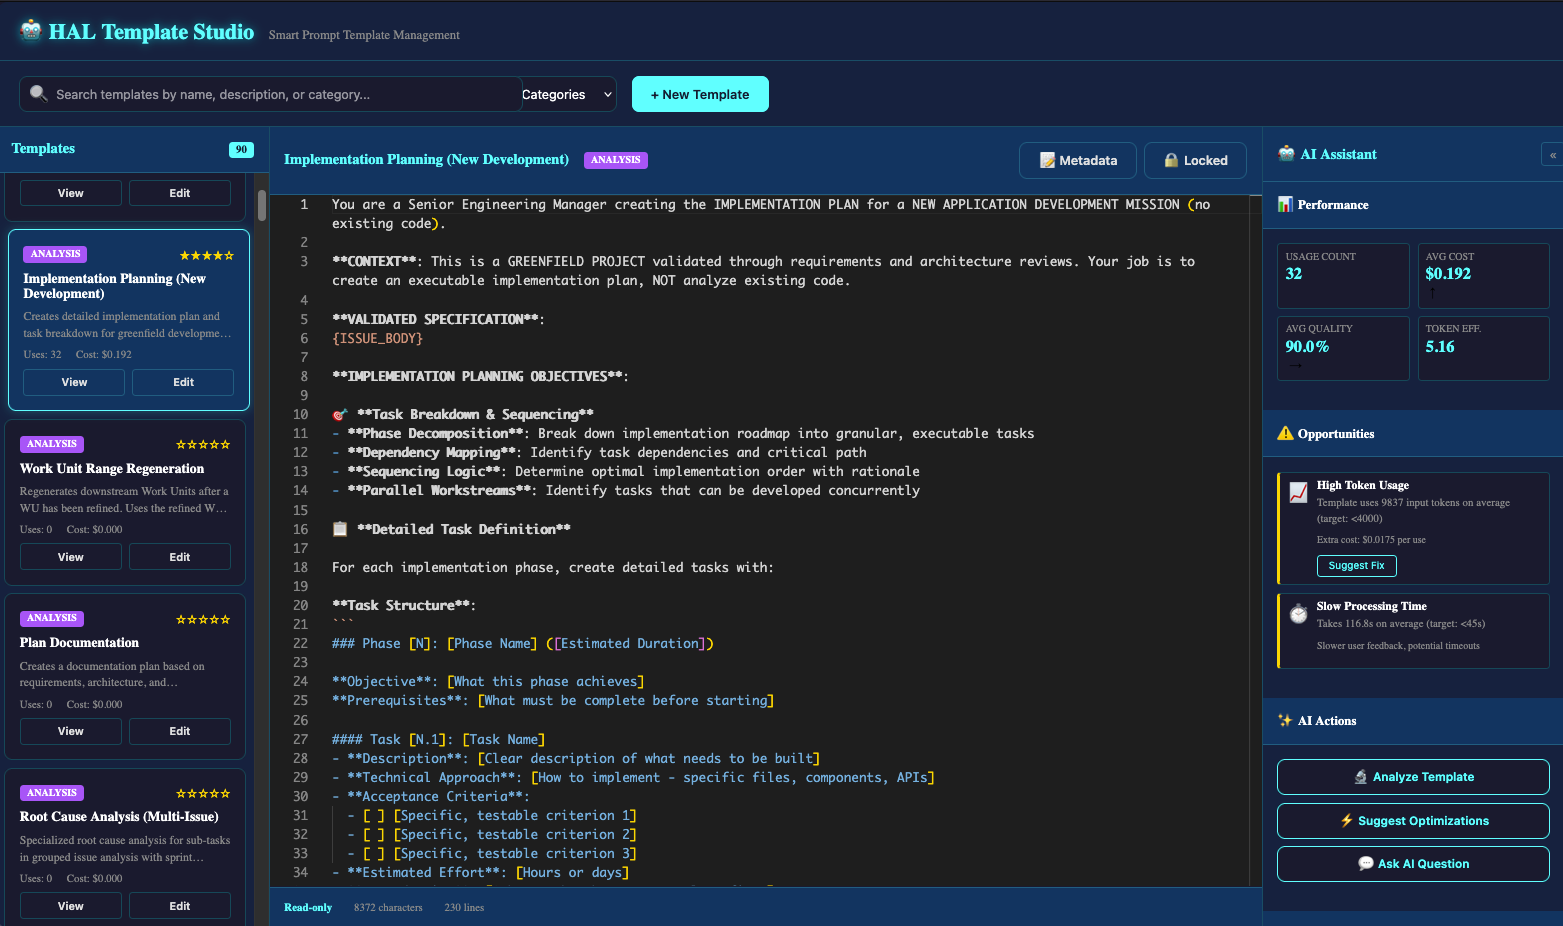Toggle the Locked state of the template

point(1195,160)
